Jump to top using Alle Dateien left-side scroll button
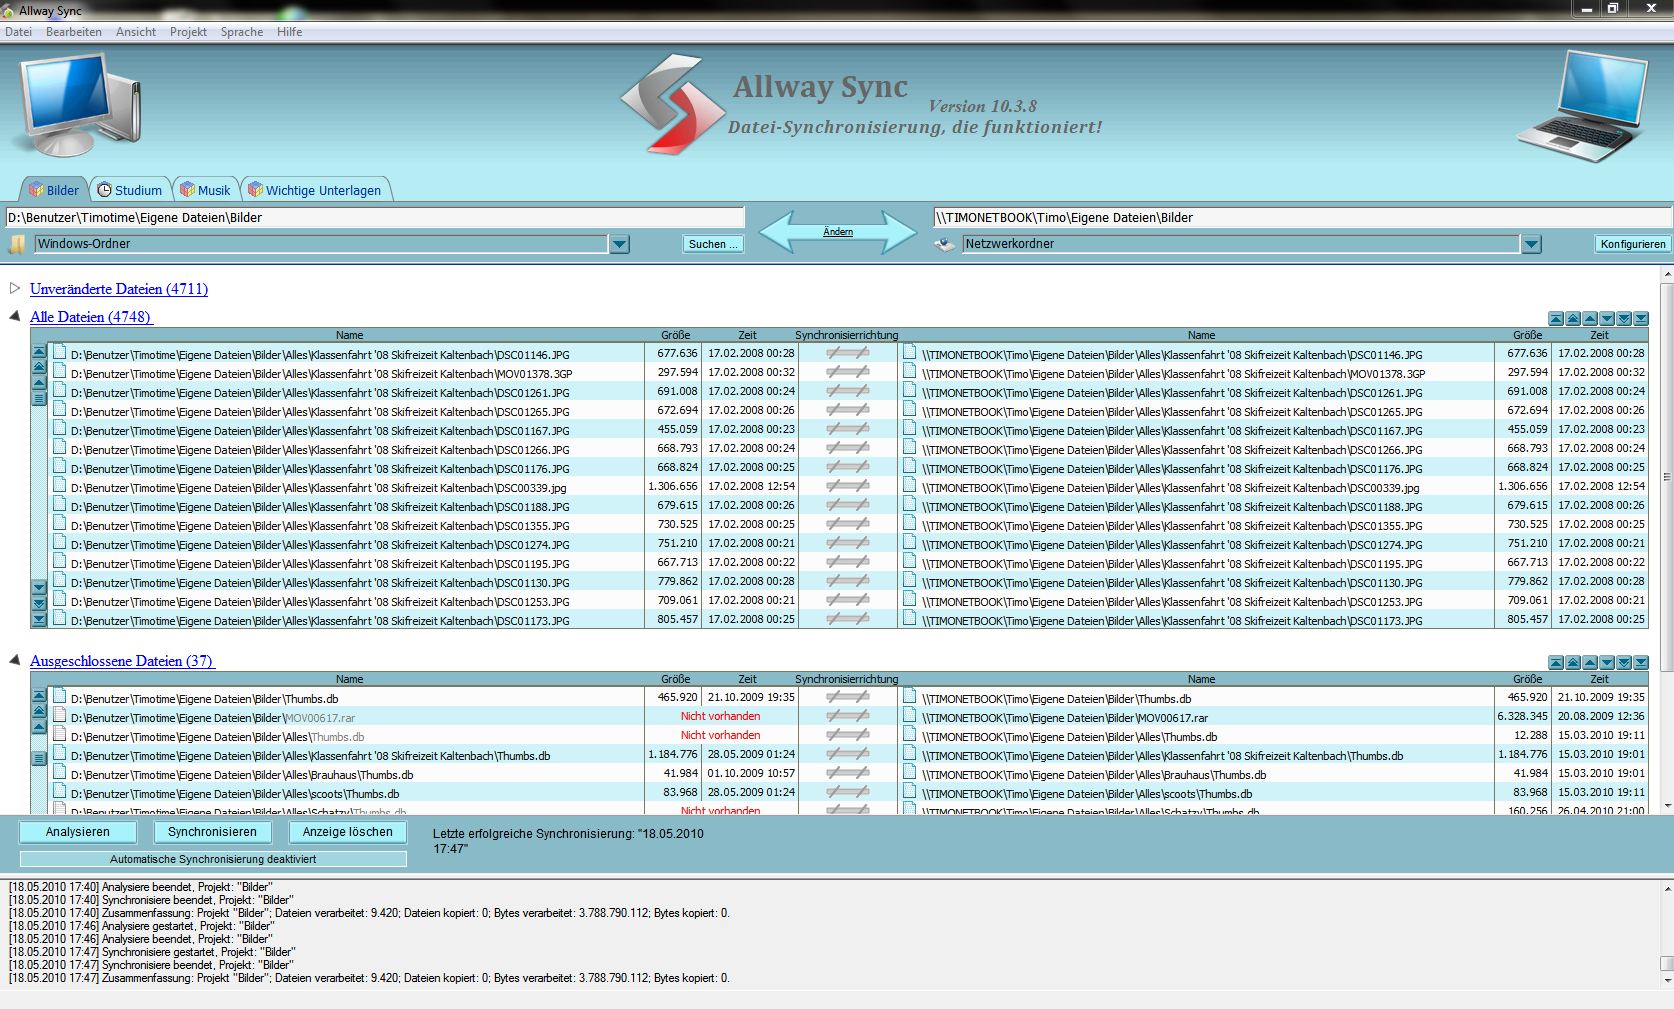Viewport: 1674px width, 1009px height. pos(39,352)
